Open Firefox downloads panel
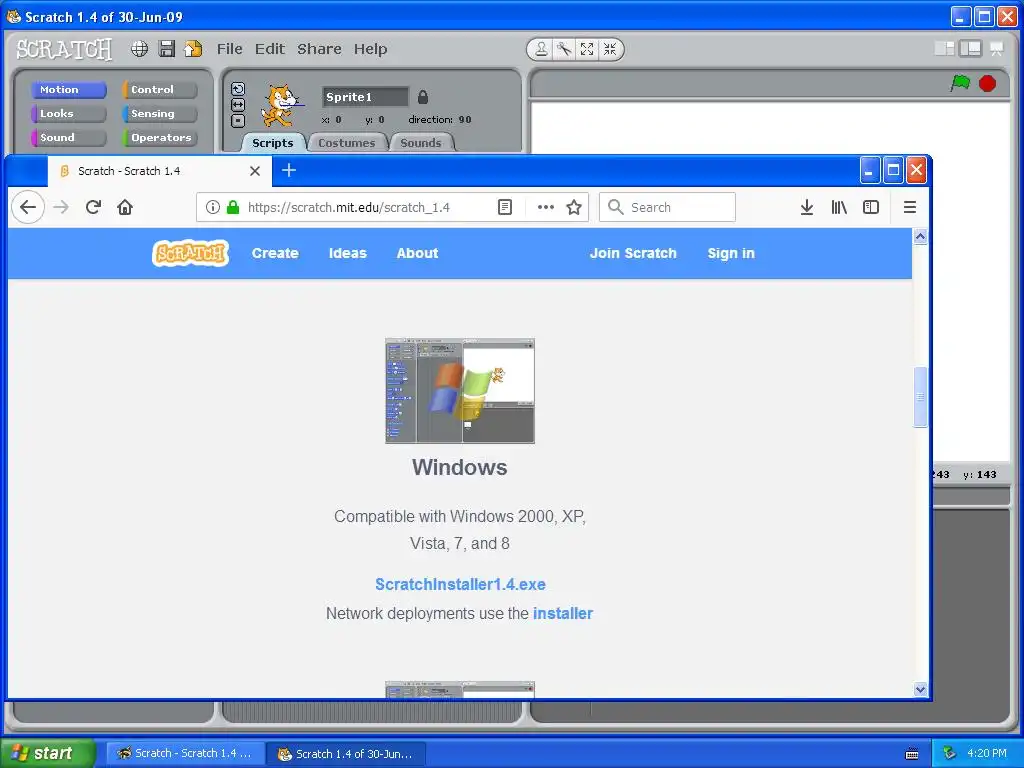This screenshot has height=768, width=1024. pyautogui.click(x=807, y=207)
